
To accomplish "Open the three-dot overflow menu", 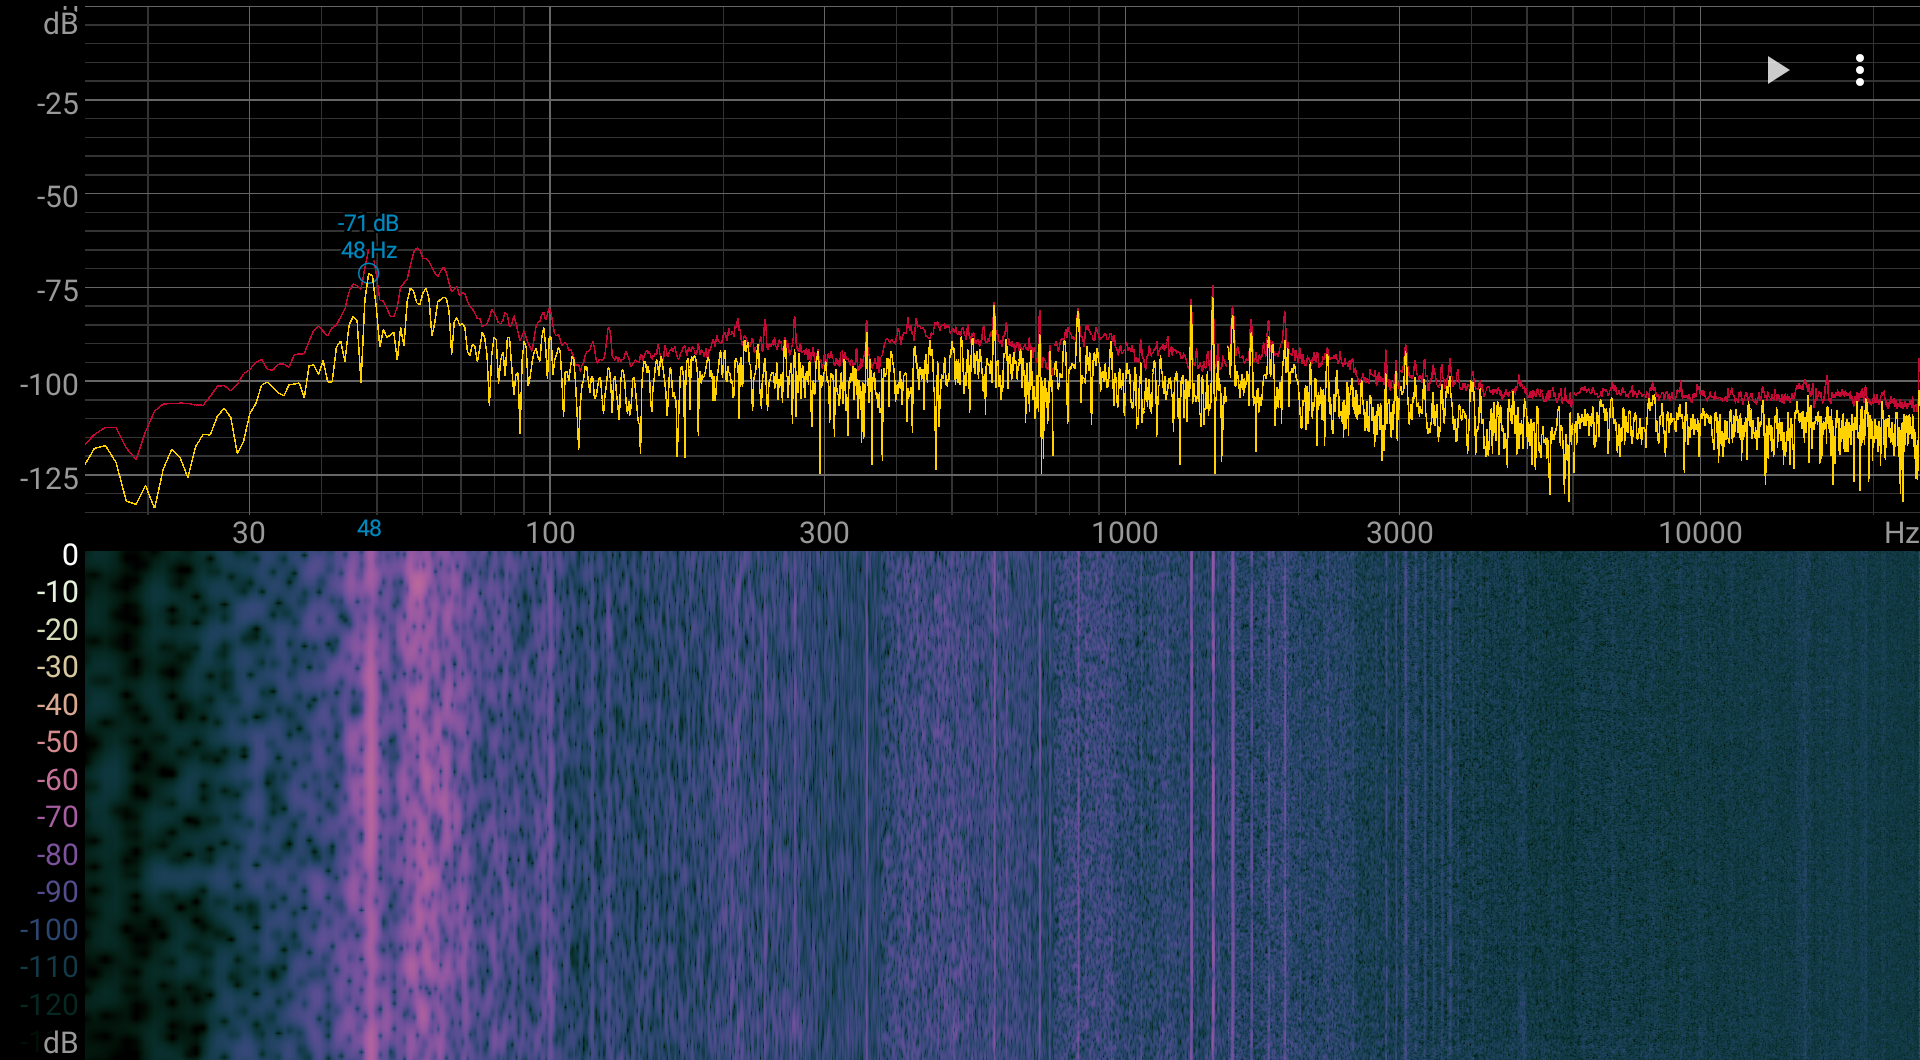I will pyautogui.click(x=1859, y=70).
